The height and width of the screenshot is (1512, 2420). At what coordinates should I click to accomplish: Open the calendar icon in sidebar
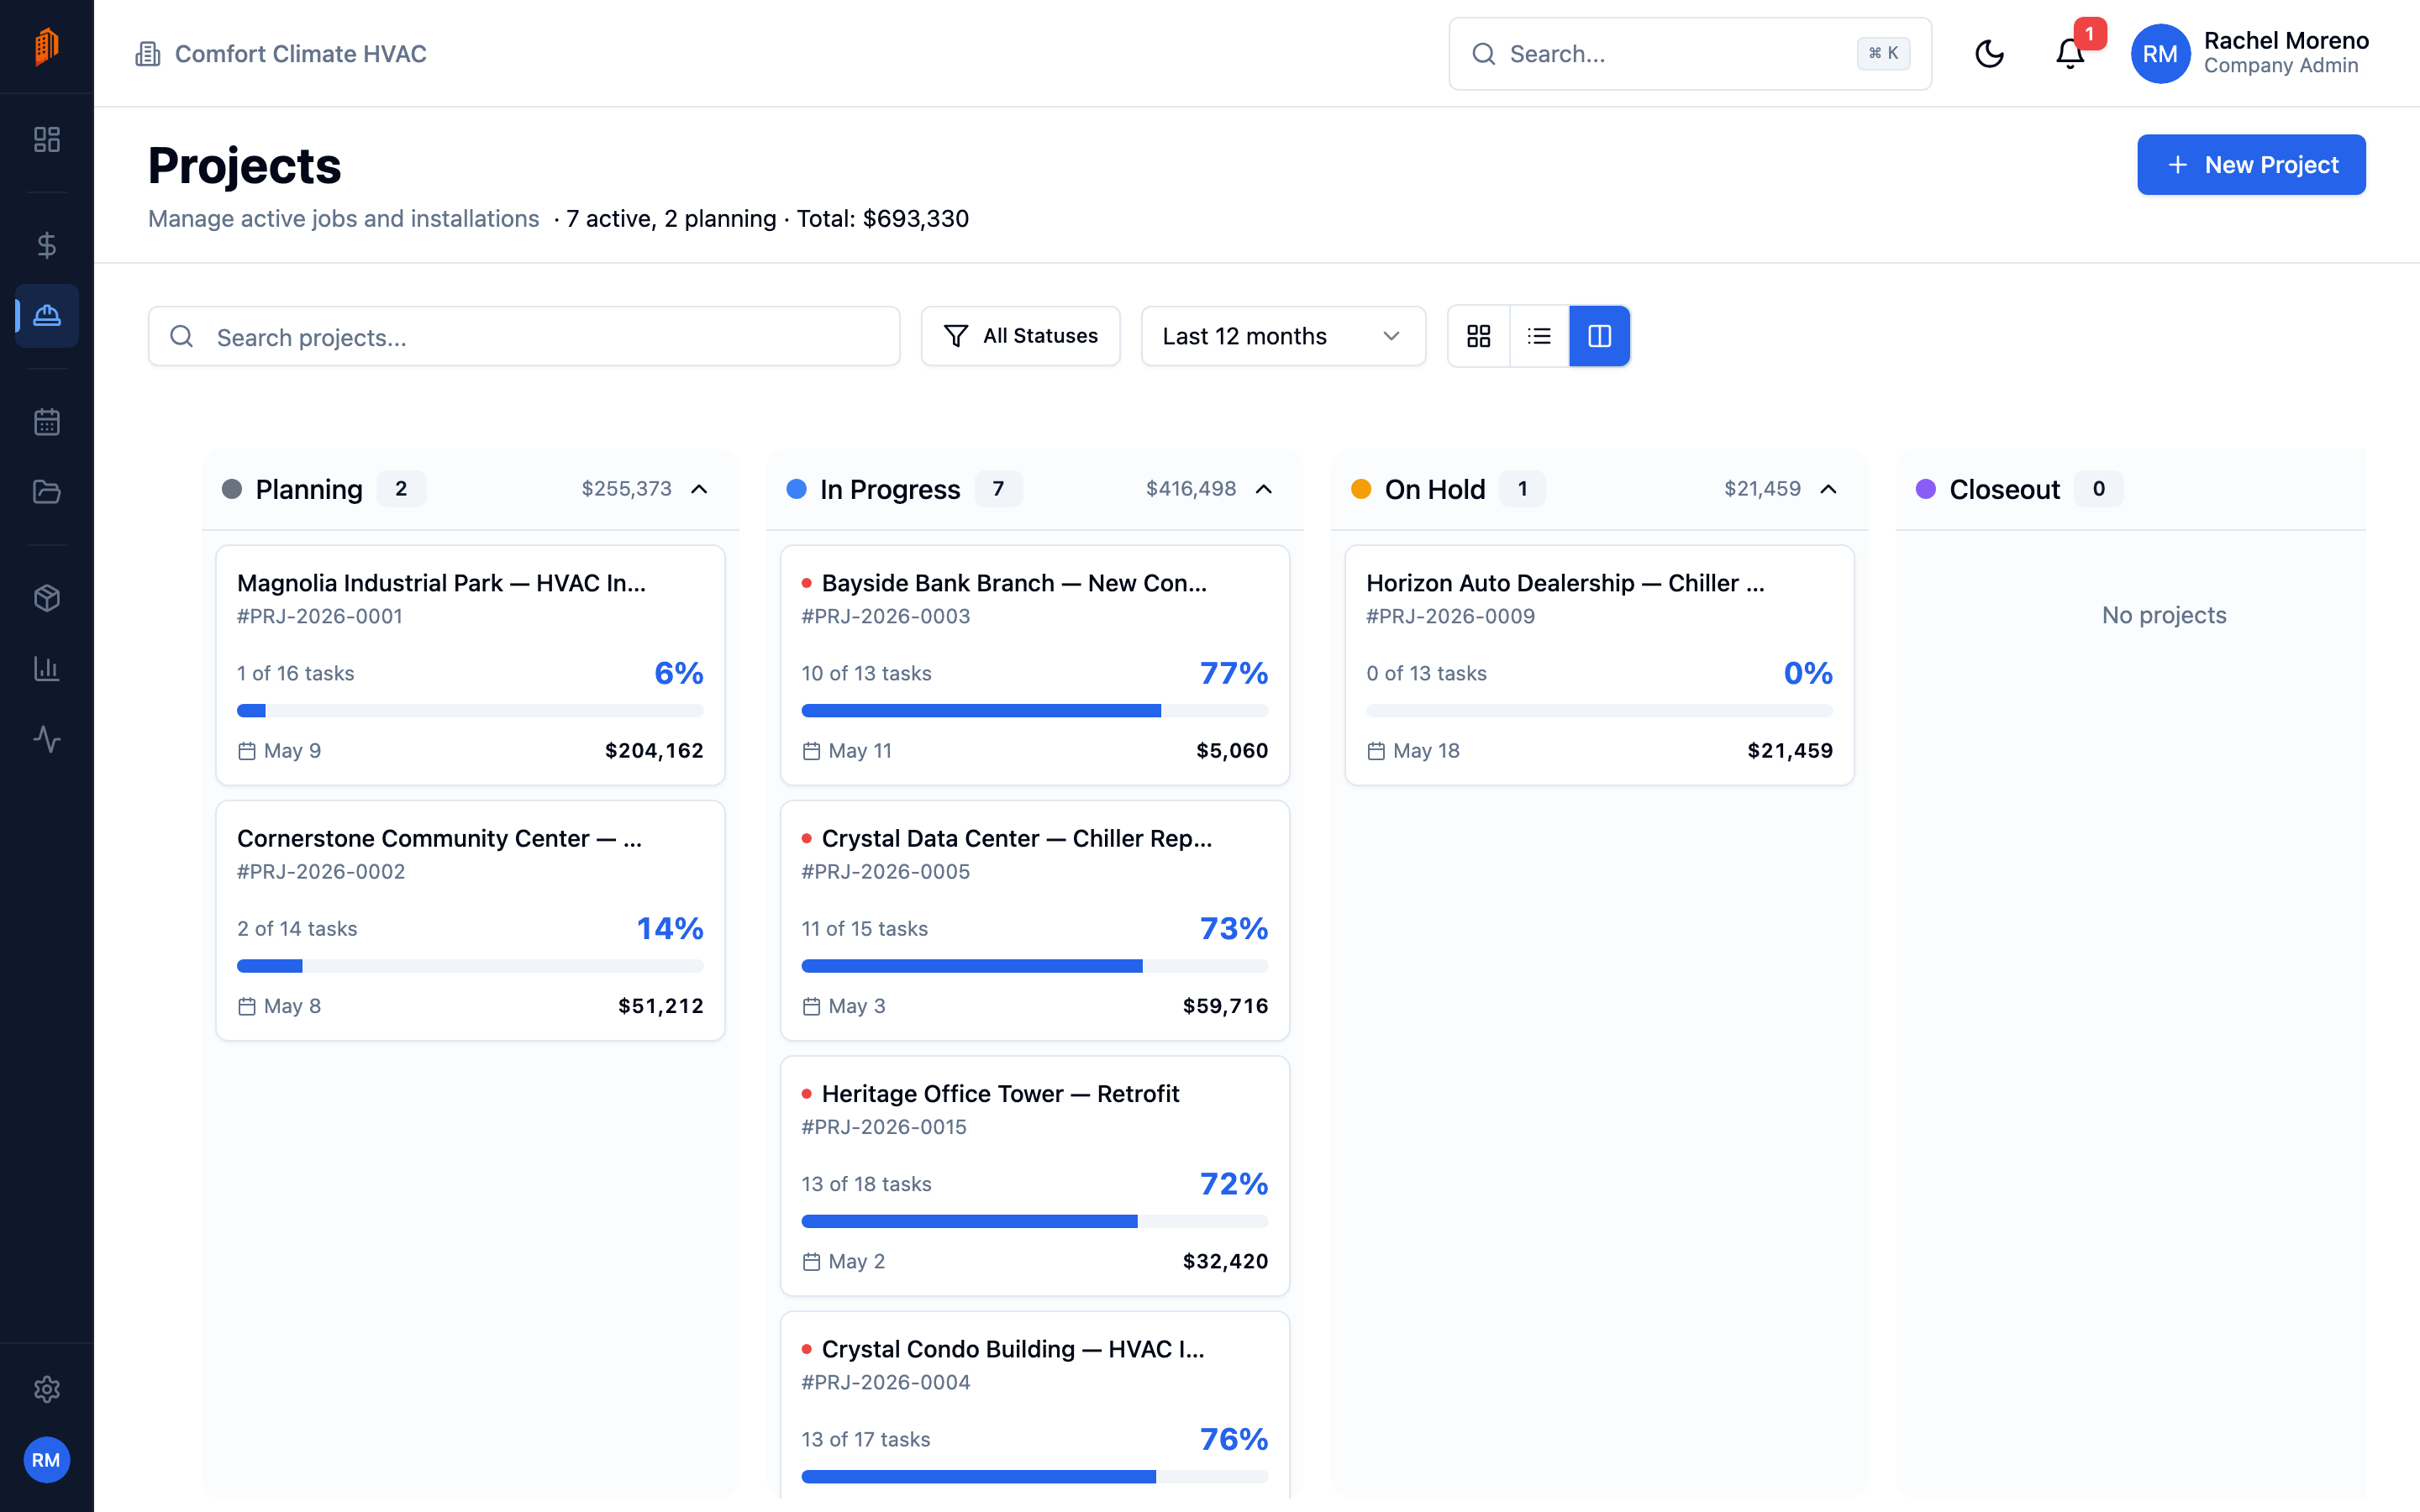coord(46,422)
